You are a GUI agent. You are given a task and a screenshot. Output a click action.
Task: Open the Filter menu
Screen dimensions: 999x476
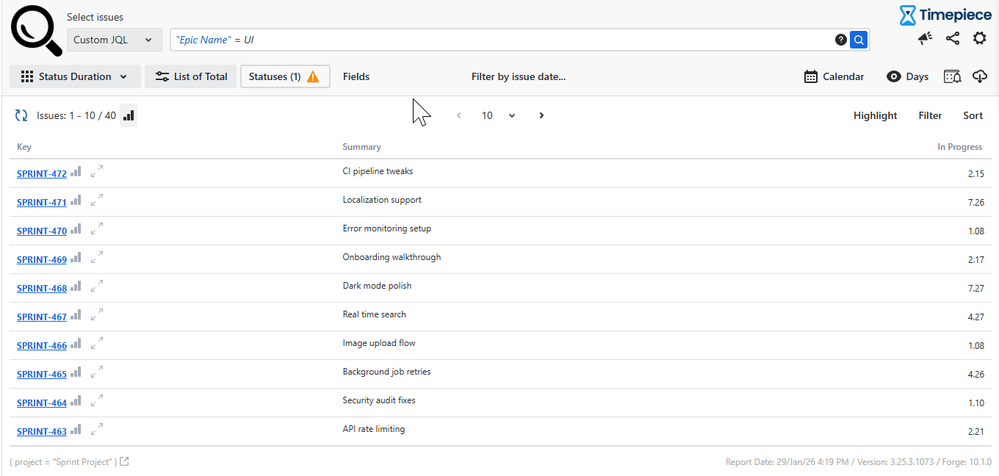[930, 115]
